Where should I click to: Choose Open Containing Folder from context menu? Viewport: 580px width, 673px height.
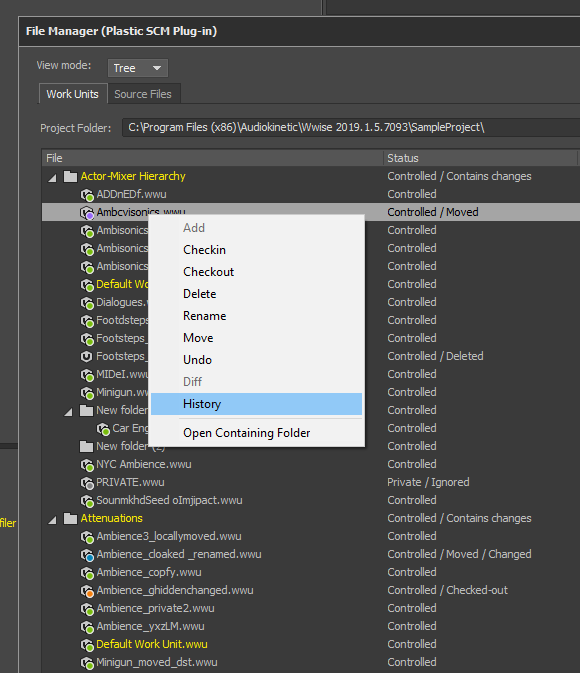(256, 433)
